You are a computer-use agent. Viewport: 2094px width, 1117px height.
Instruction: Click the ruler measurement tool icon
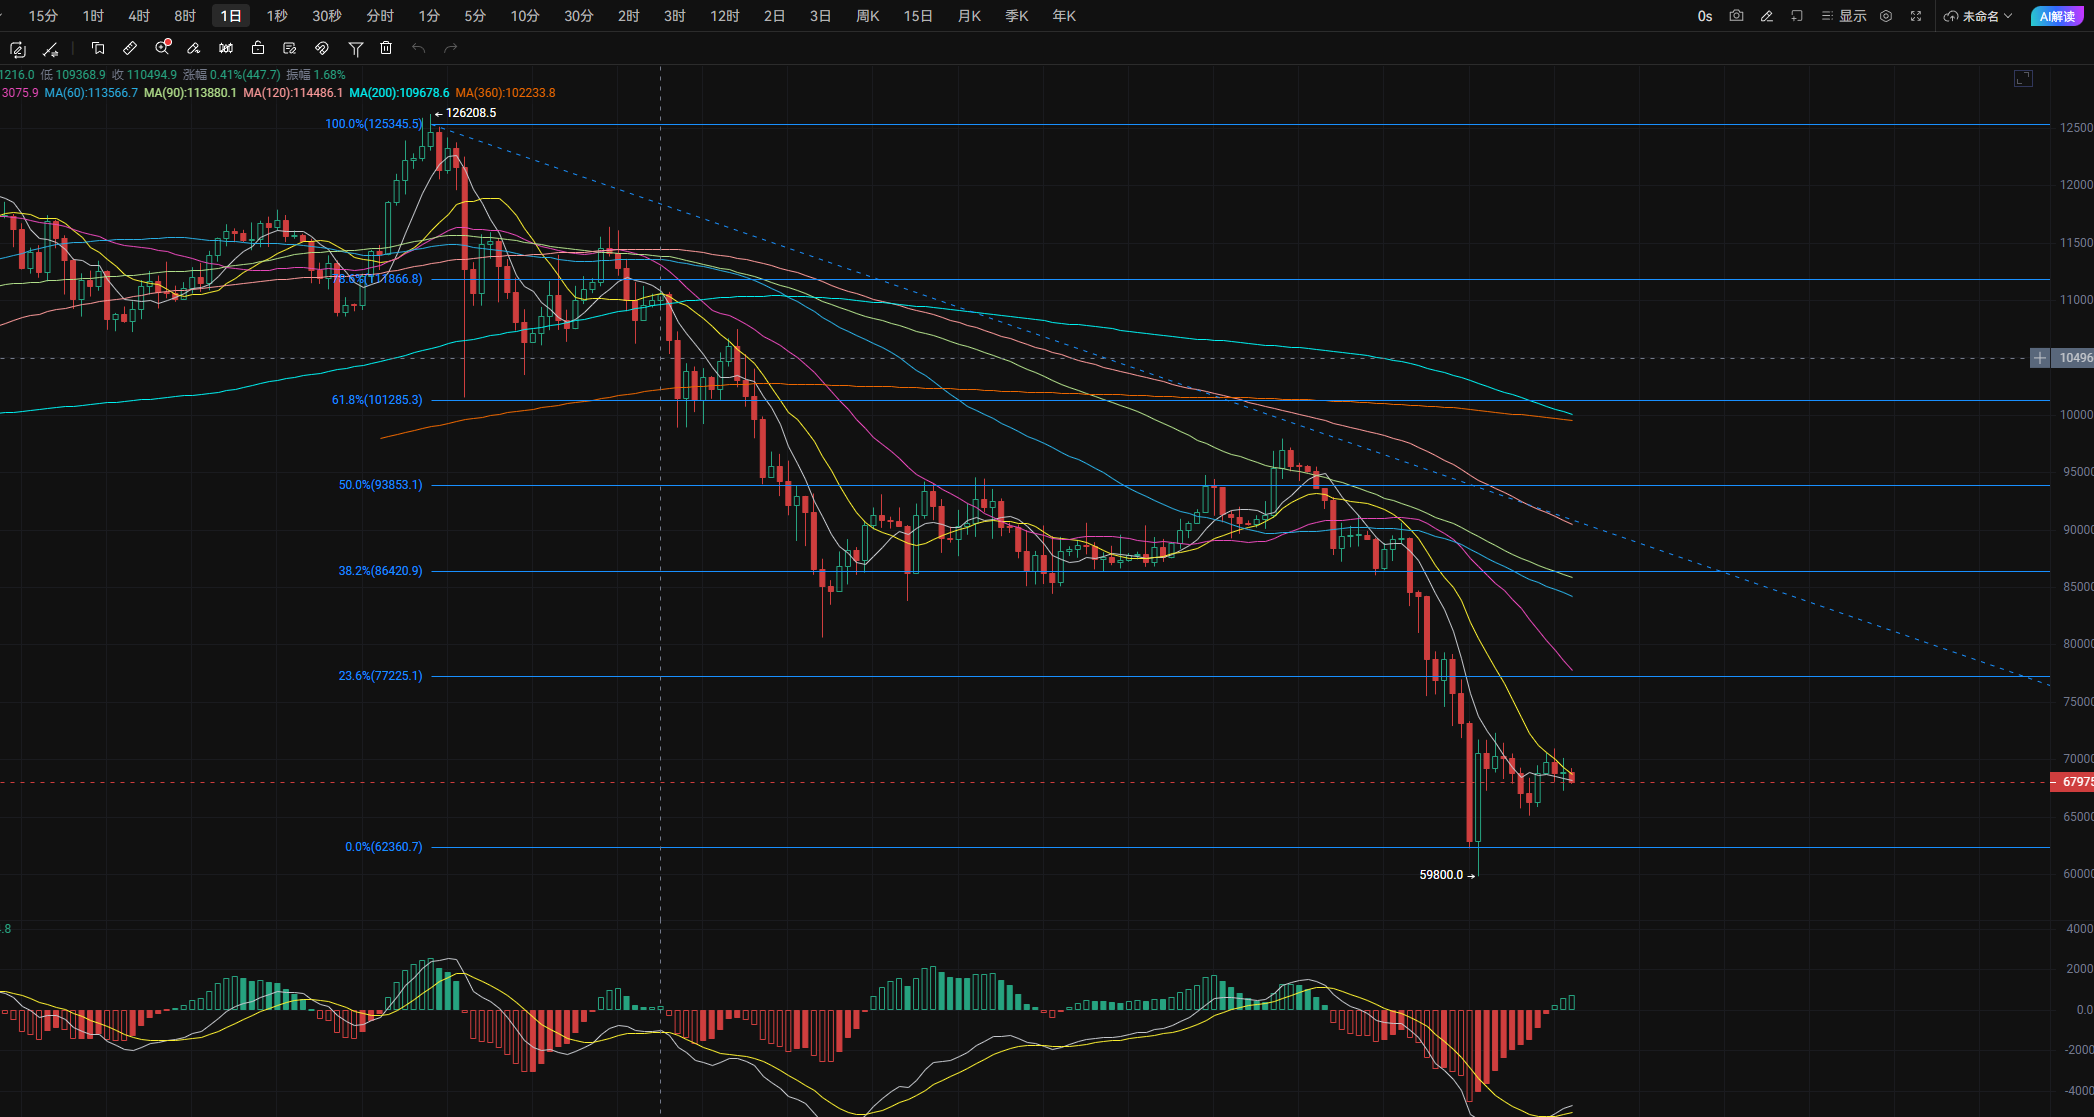tap(130, 48)
